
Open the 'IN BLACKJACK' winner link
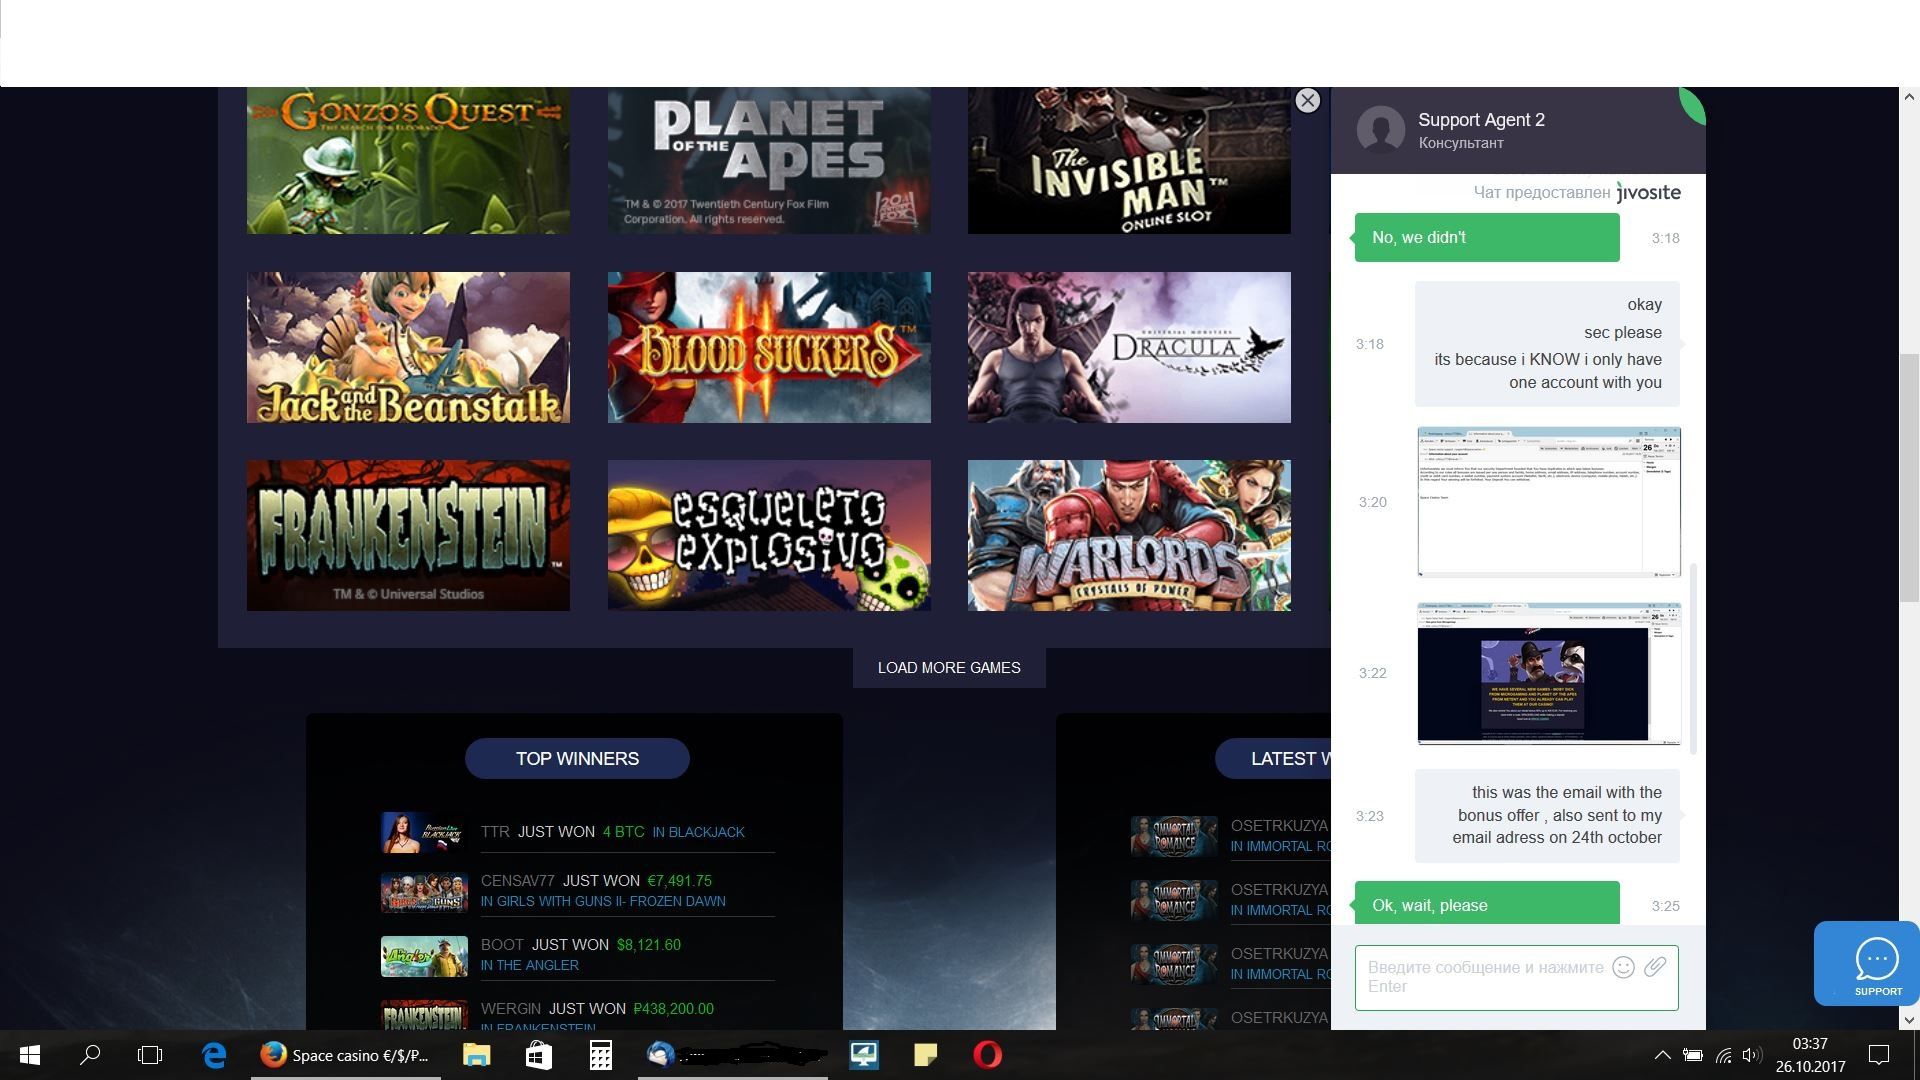tap(698, 832)
